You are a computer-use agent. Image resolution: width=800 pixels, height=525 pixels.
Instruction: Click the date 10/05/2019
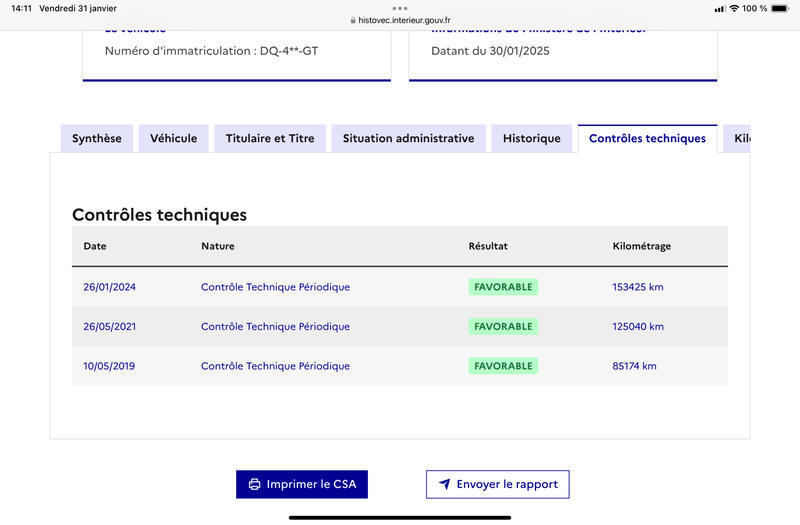(109, 366)
